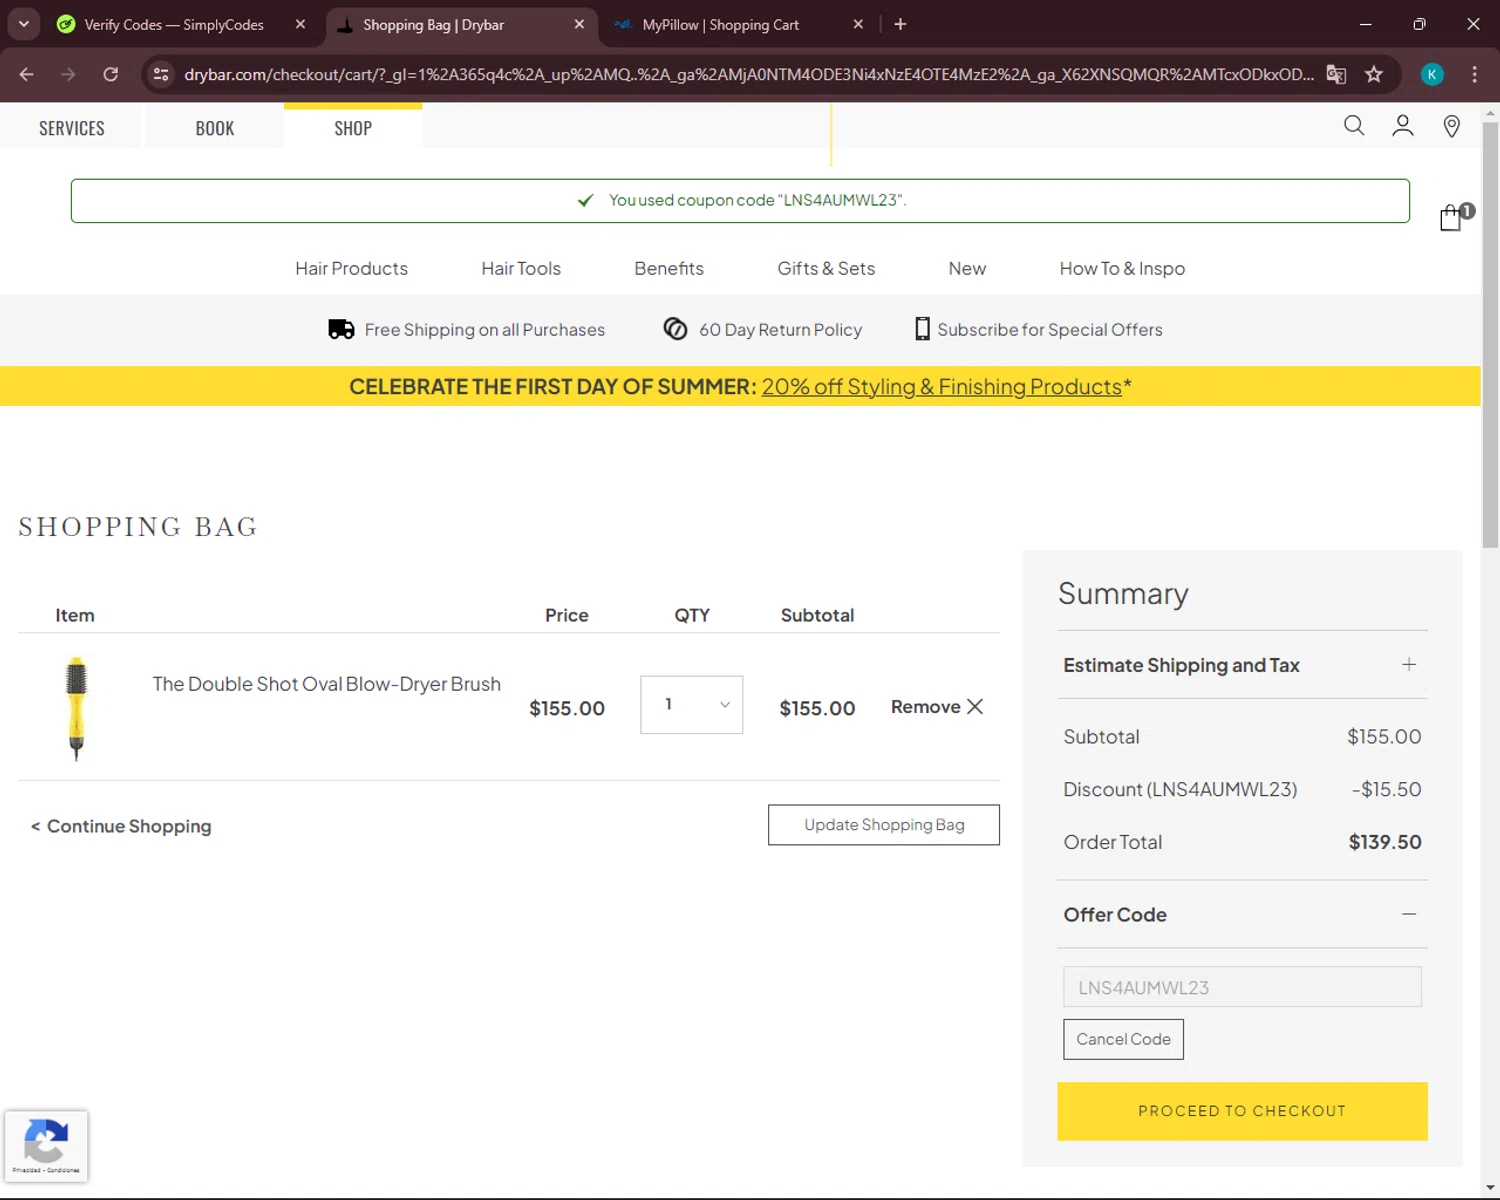Click the Cancel Code button
Screen dimensions: 1500x1200
click(1123, 1039)
